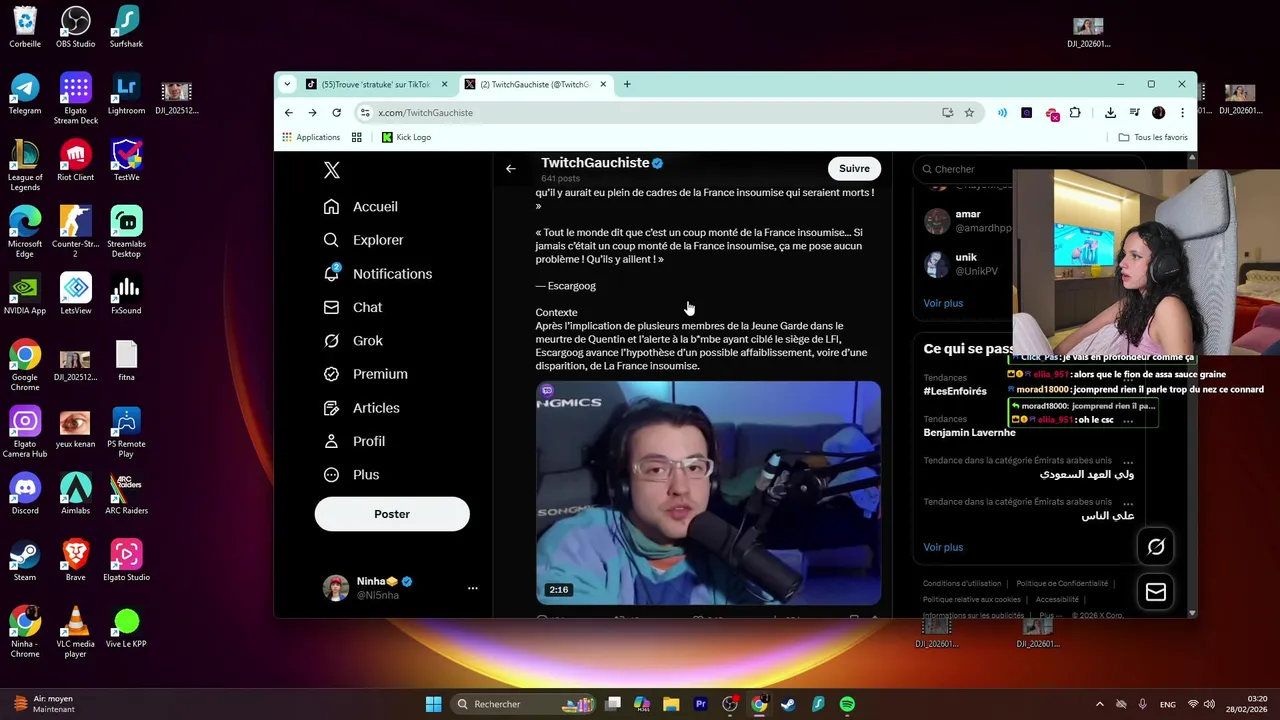Screen dimensions: 1280x720
Task: Open the Benjamin Lavernhe trend
Action: point(969,433)
